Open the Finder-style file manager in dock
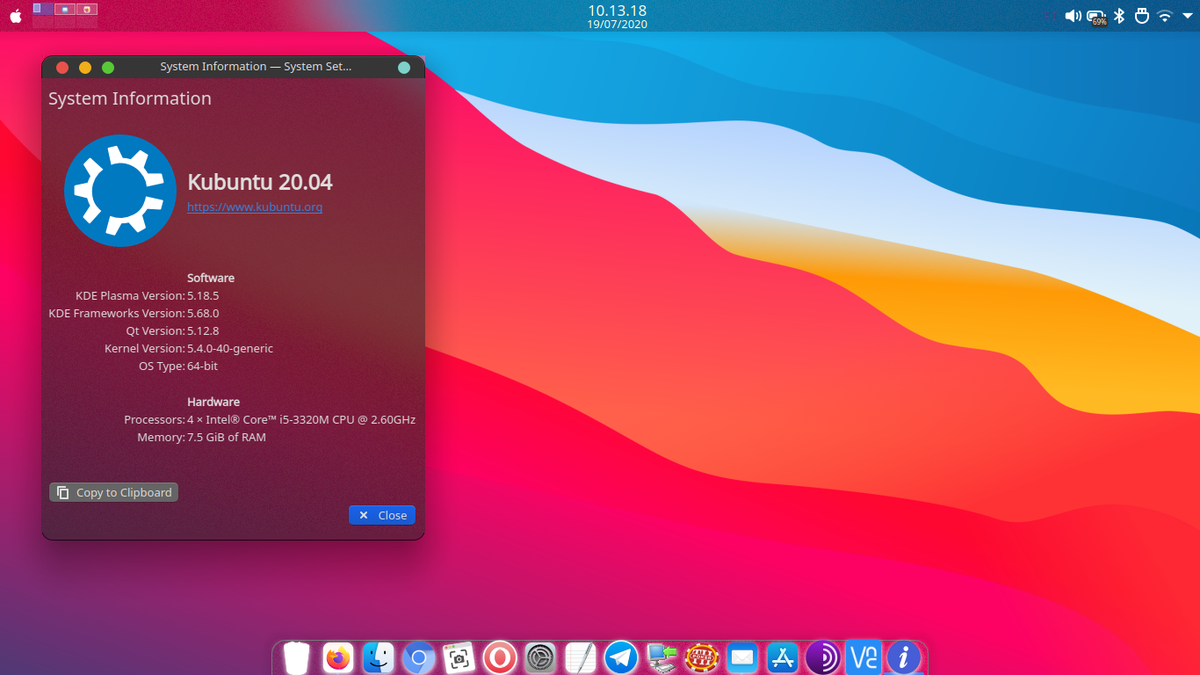Image resolution: width=1200 pixels, height=675 pixels. pos(379,657)
